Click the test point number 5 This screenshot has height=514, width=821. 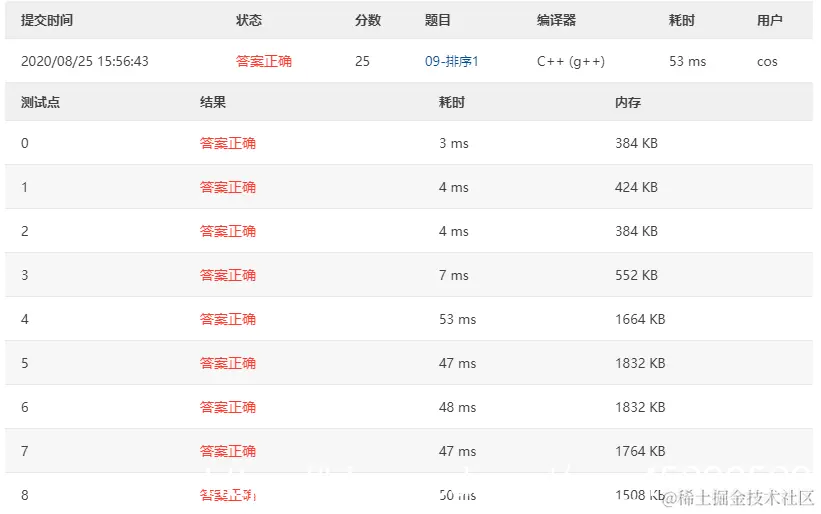click(x=25, y=363)
